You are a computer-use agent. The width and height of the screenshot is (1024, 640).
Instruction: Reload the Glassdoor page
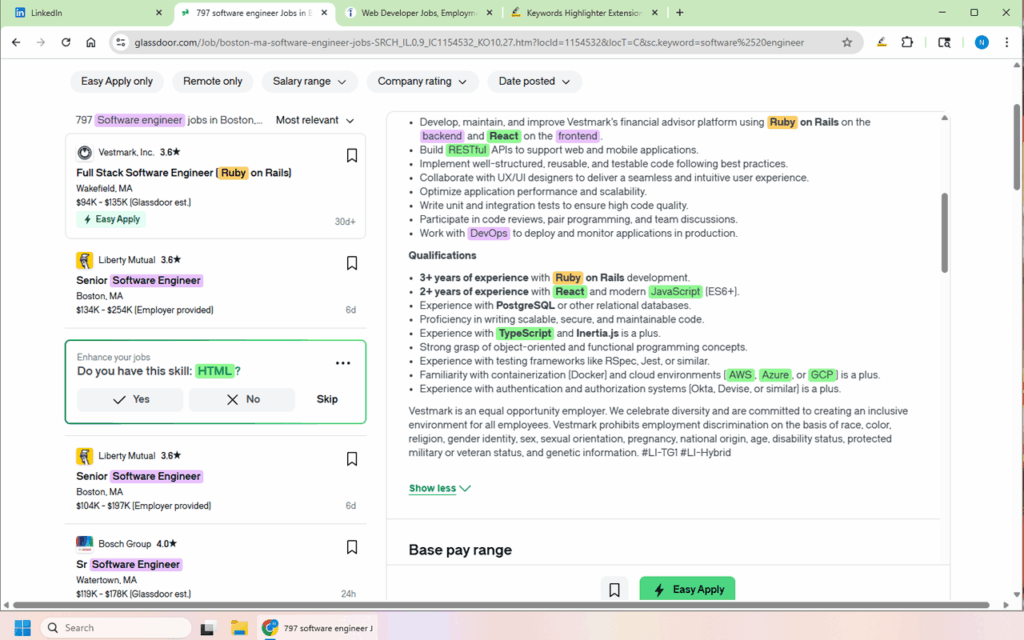pyautogui.click(x=66, y=42)
